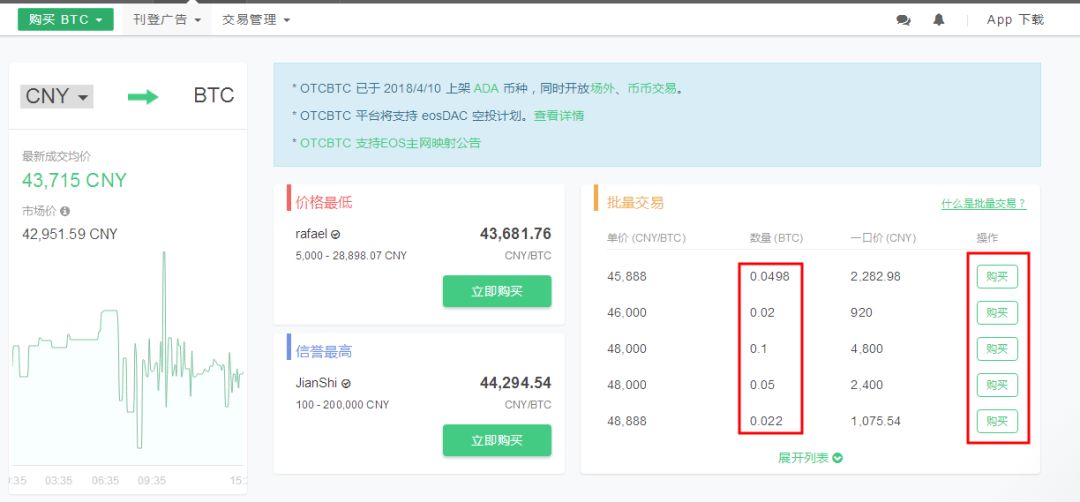Click 立即购买 for JianShi's offer
This screenshot has height=502, width=1080.
coord(497,440)
